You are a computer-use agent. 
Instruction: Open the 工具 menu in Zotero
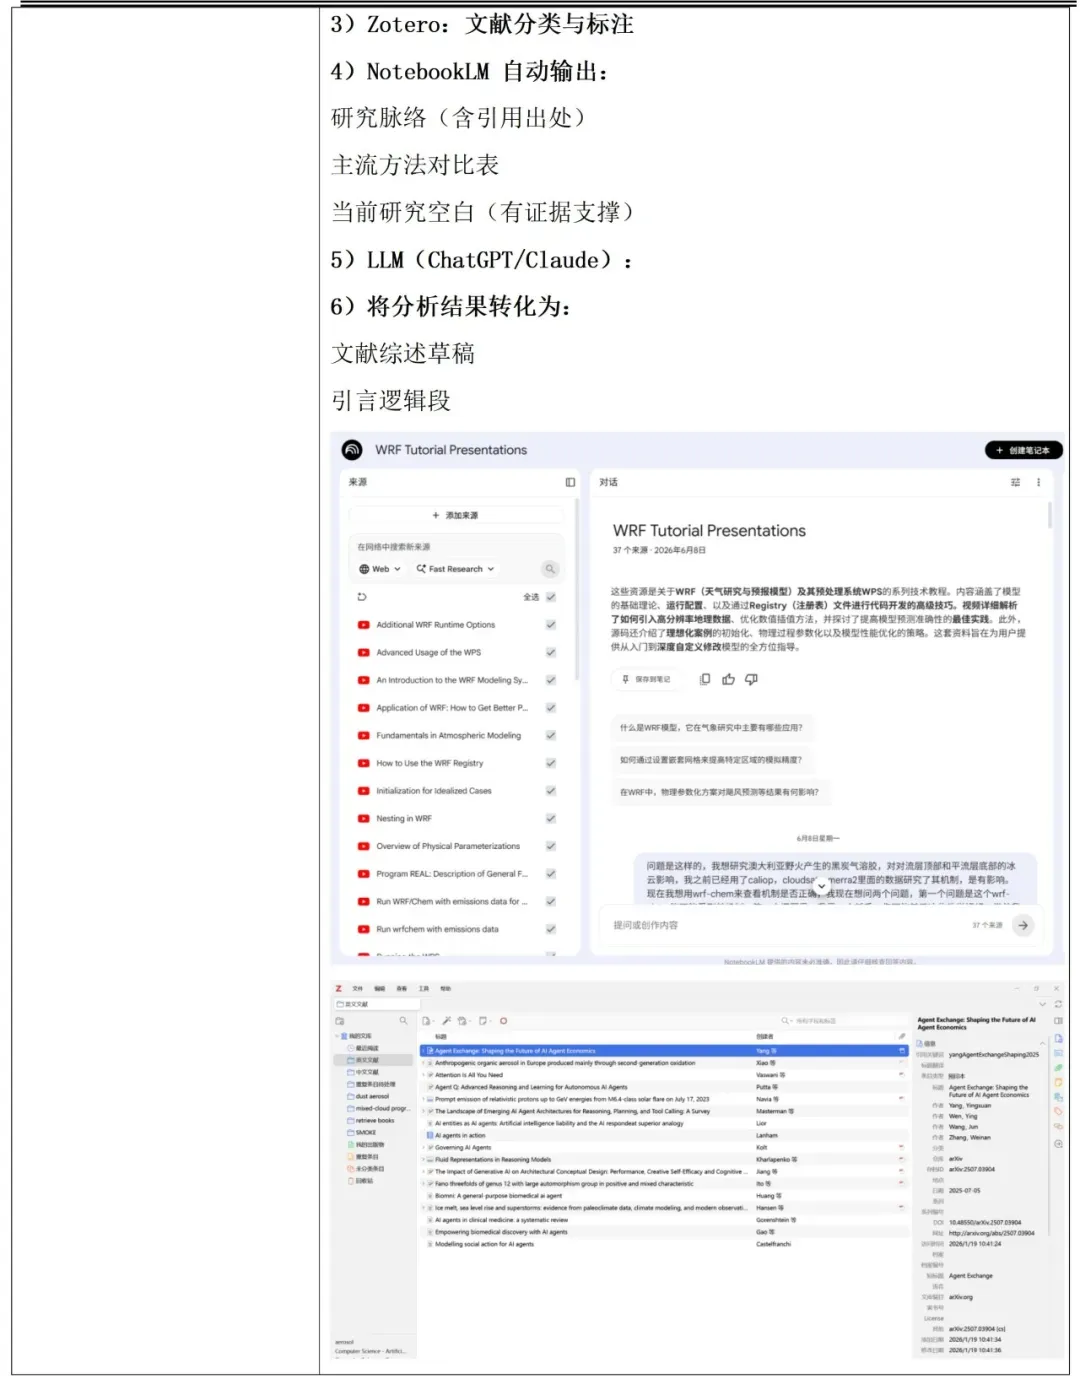(423, 988)
